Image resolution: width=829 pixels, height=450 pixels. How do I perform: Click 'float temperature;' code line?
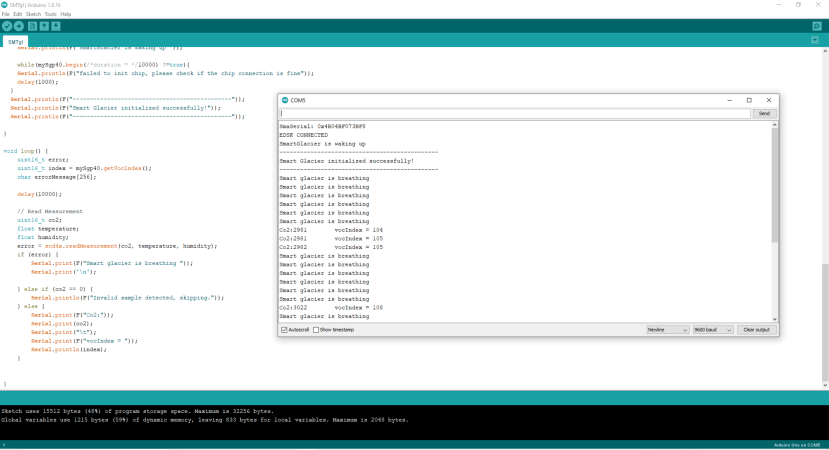click(x=48, y=229)
